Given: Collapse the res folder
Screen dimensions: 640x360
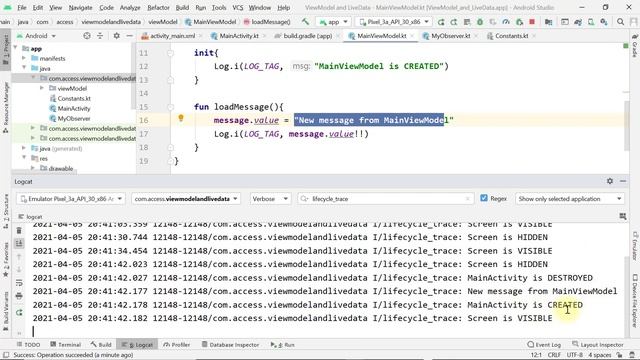Looking at the screenshot, I should 24,158.
